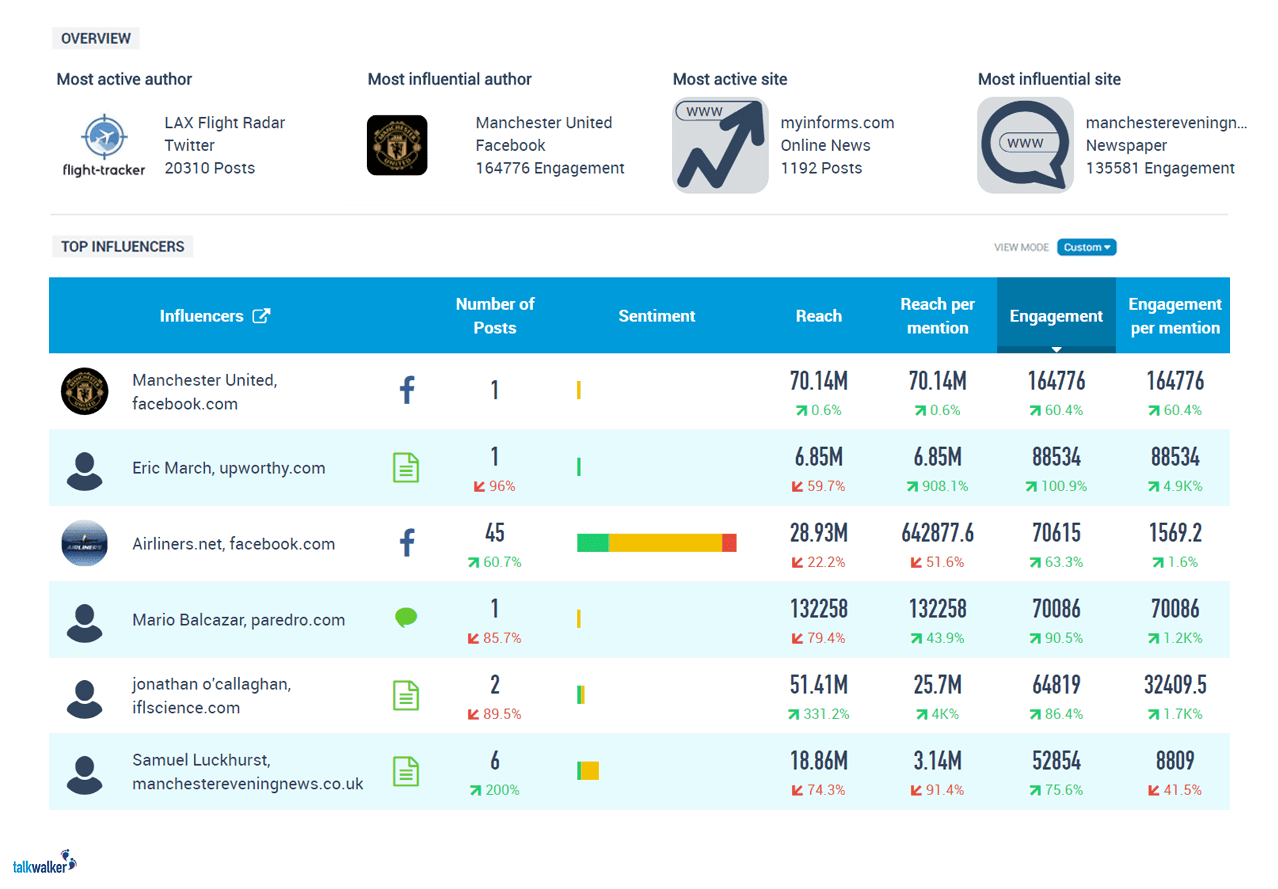Click the person avatar next to Samuel Luckhurst
The width and height of the screenshot is (1278, 889).
click(85, 771)
